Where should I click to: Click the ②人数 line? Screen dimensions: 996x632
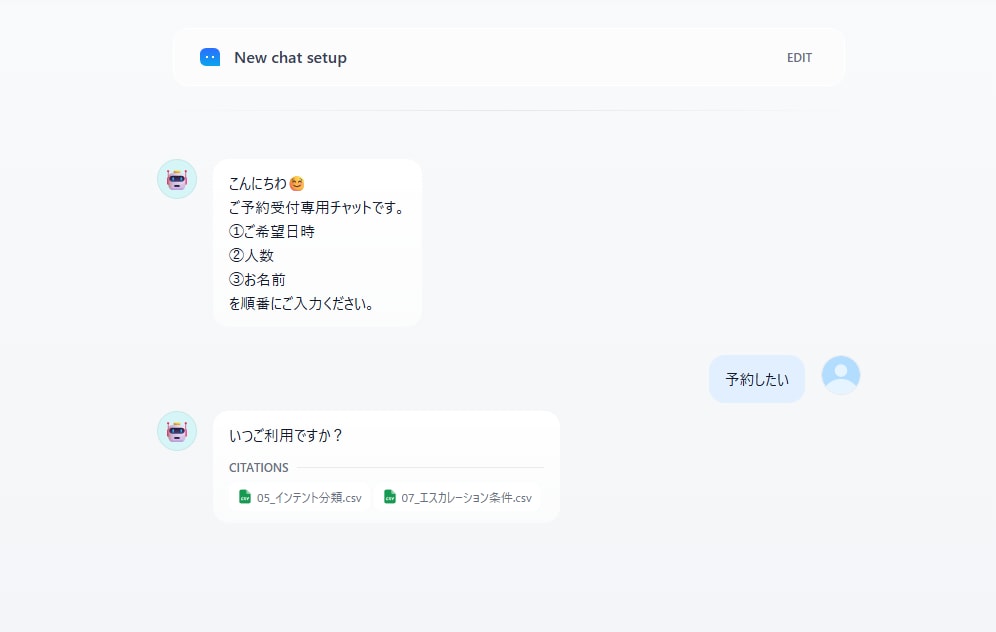(252, 256)
